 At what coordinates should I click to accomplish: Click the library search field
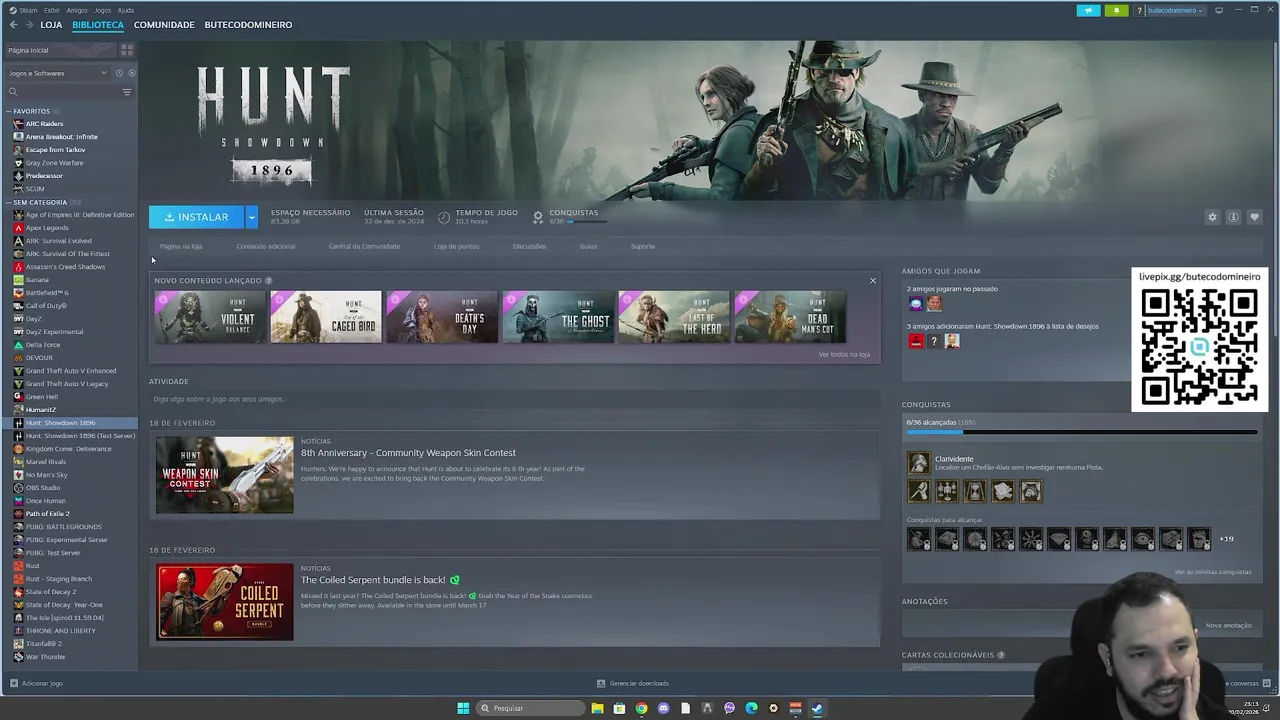(65, 92)
